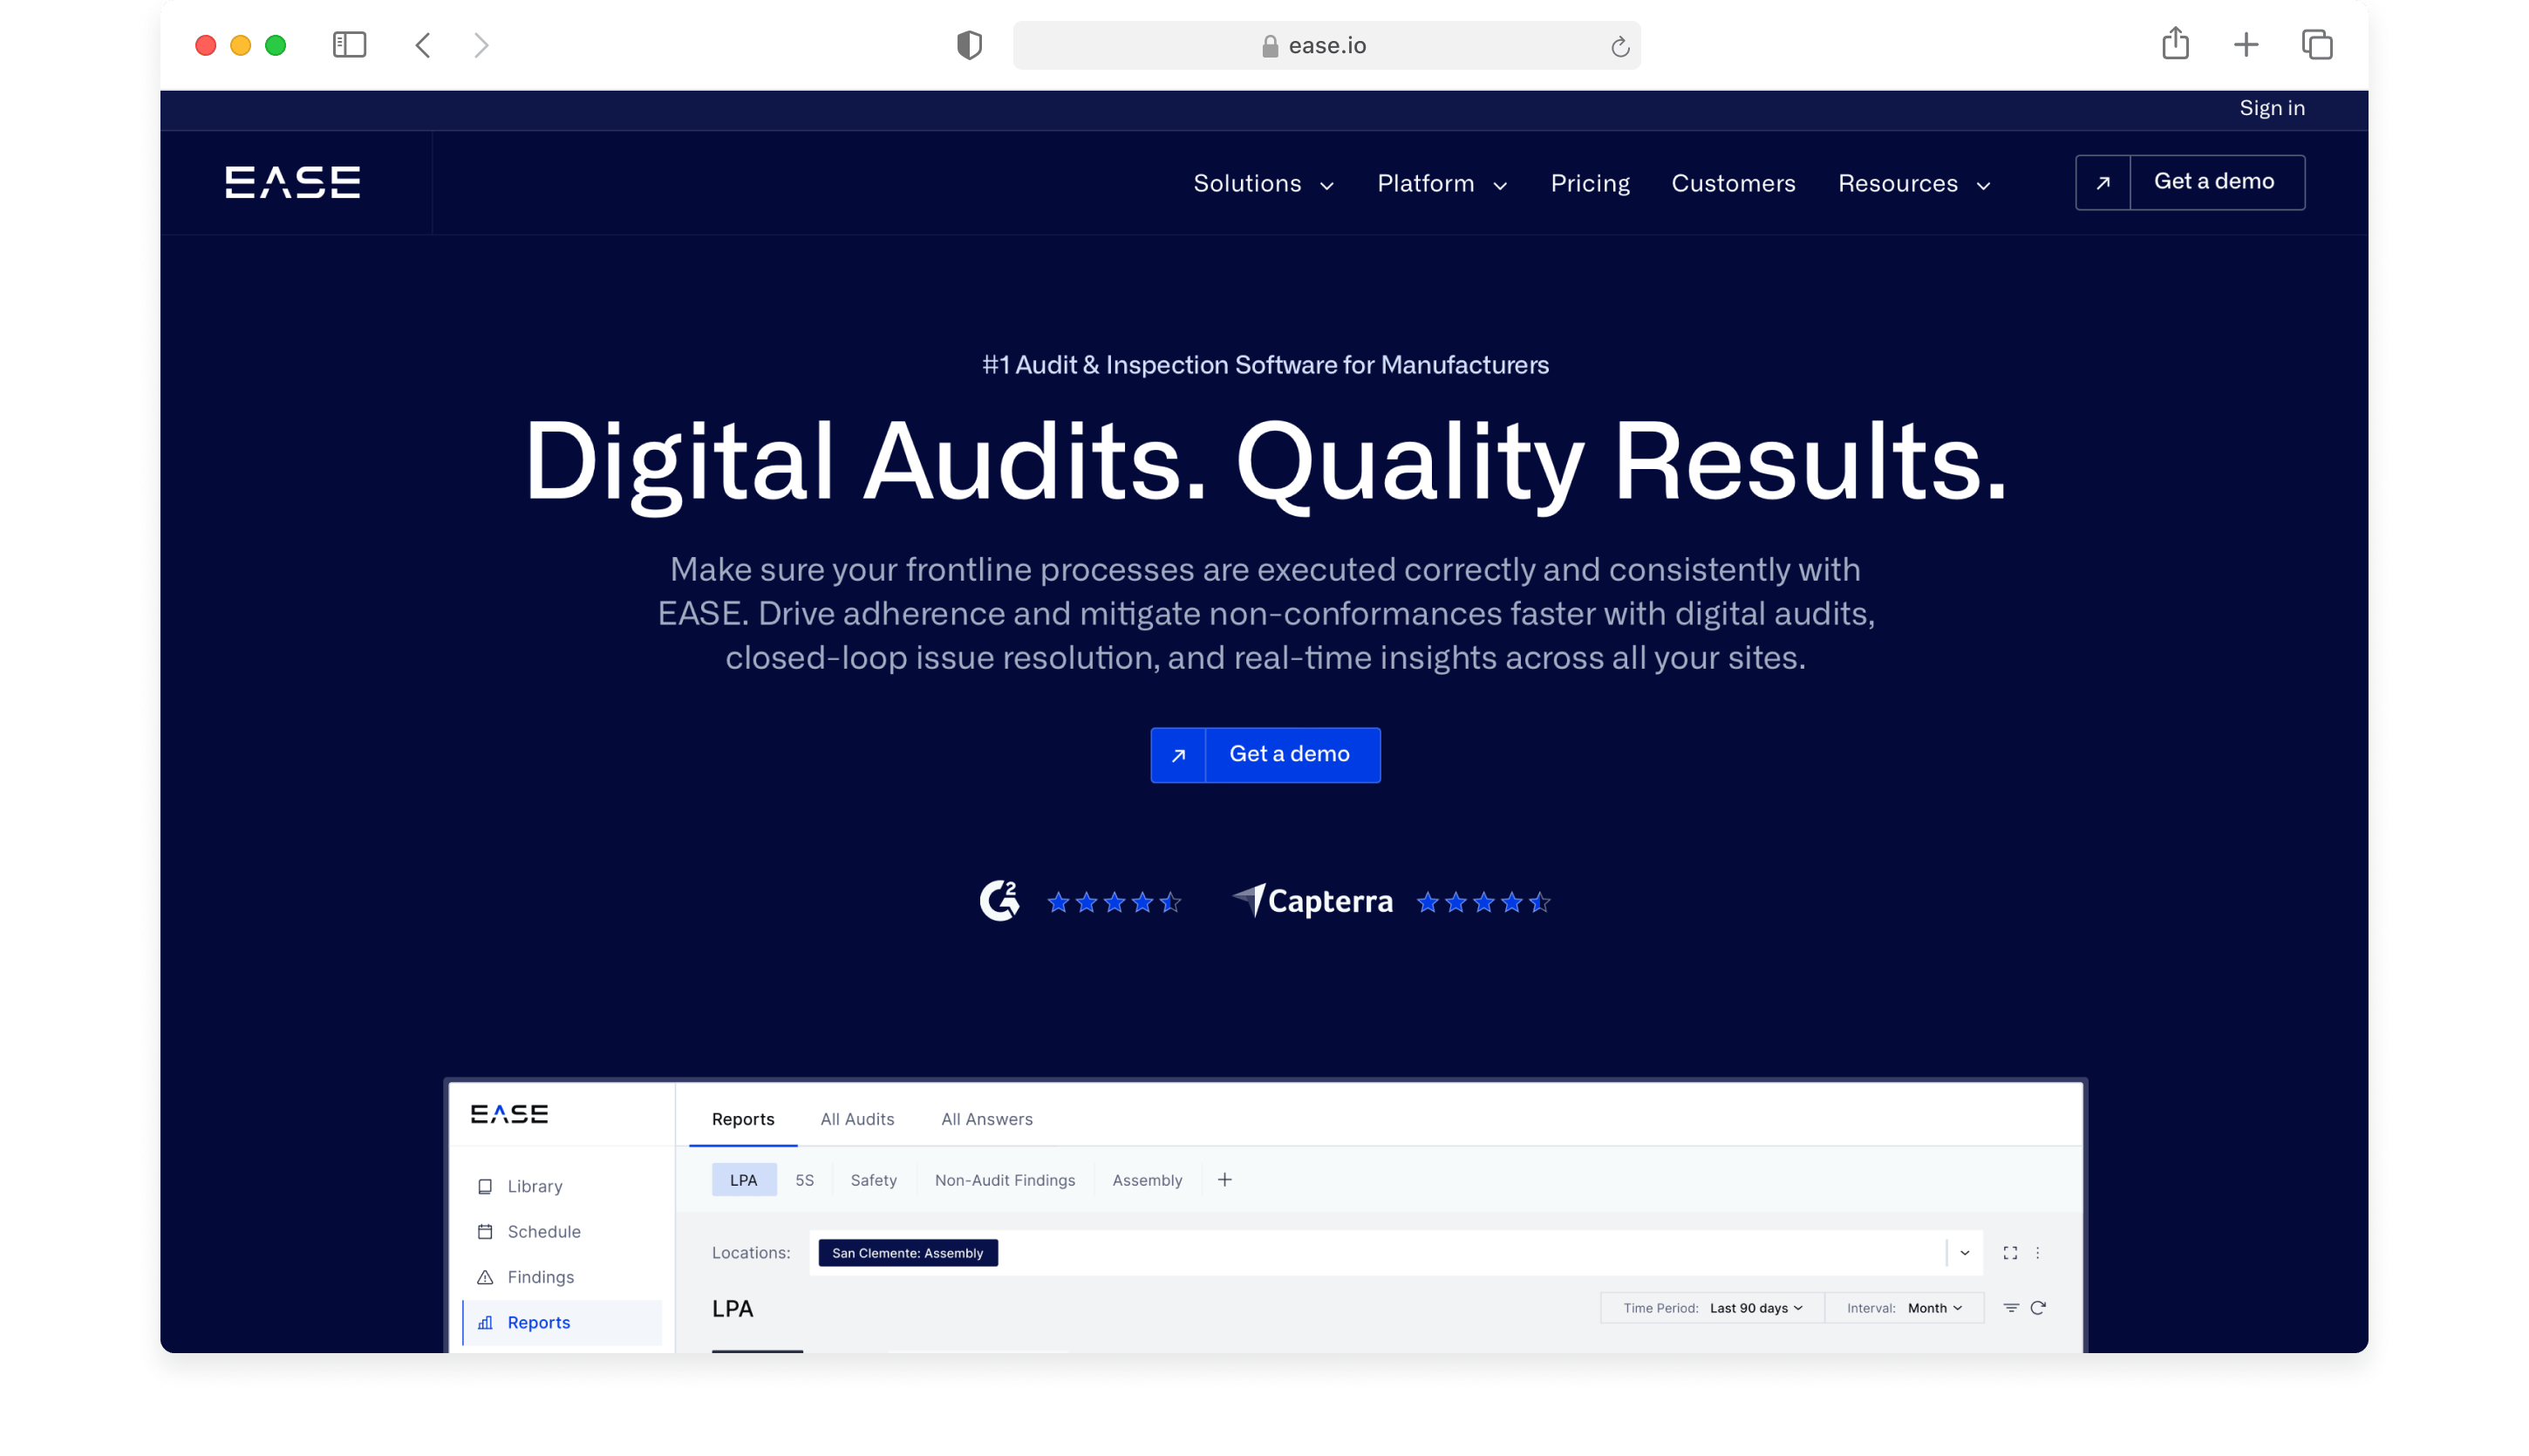Open the Pricing page

tap(1589, 184)
